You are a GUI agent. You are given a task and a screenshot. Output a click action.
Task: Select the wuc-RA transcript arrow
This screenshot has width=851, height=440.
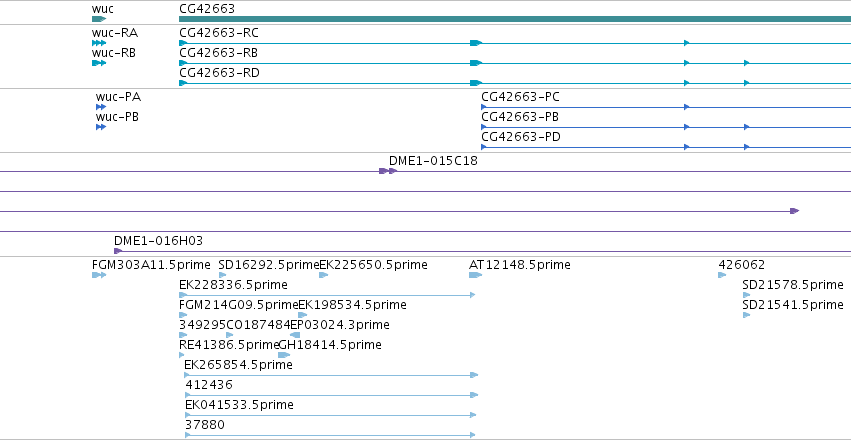pyautogui.click(x=99, y=43)
